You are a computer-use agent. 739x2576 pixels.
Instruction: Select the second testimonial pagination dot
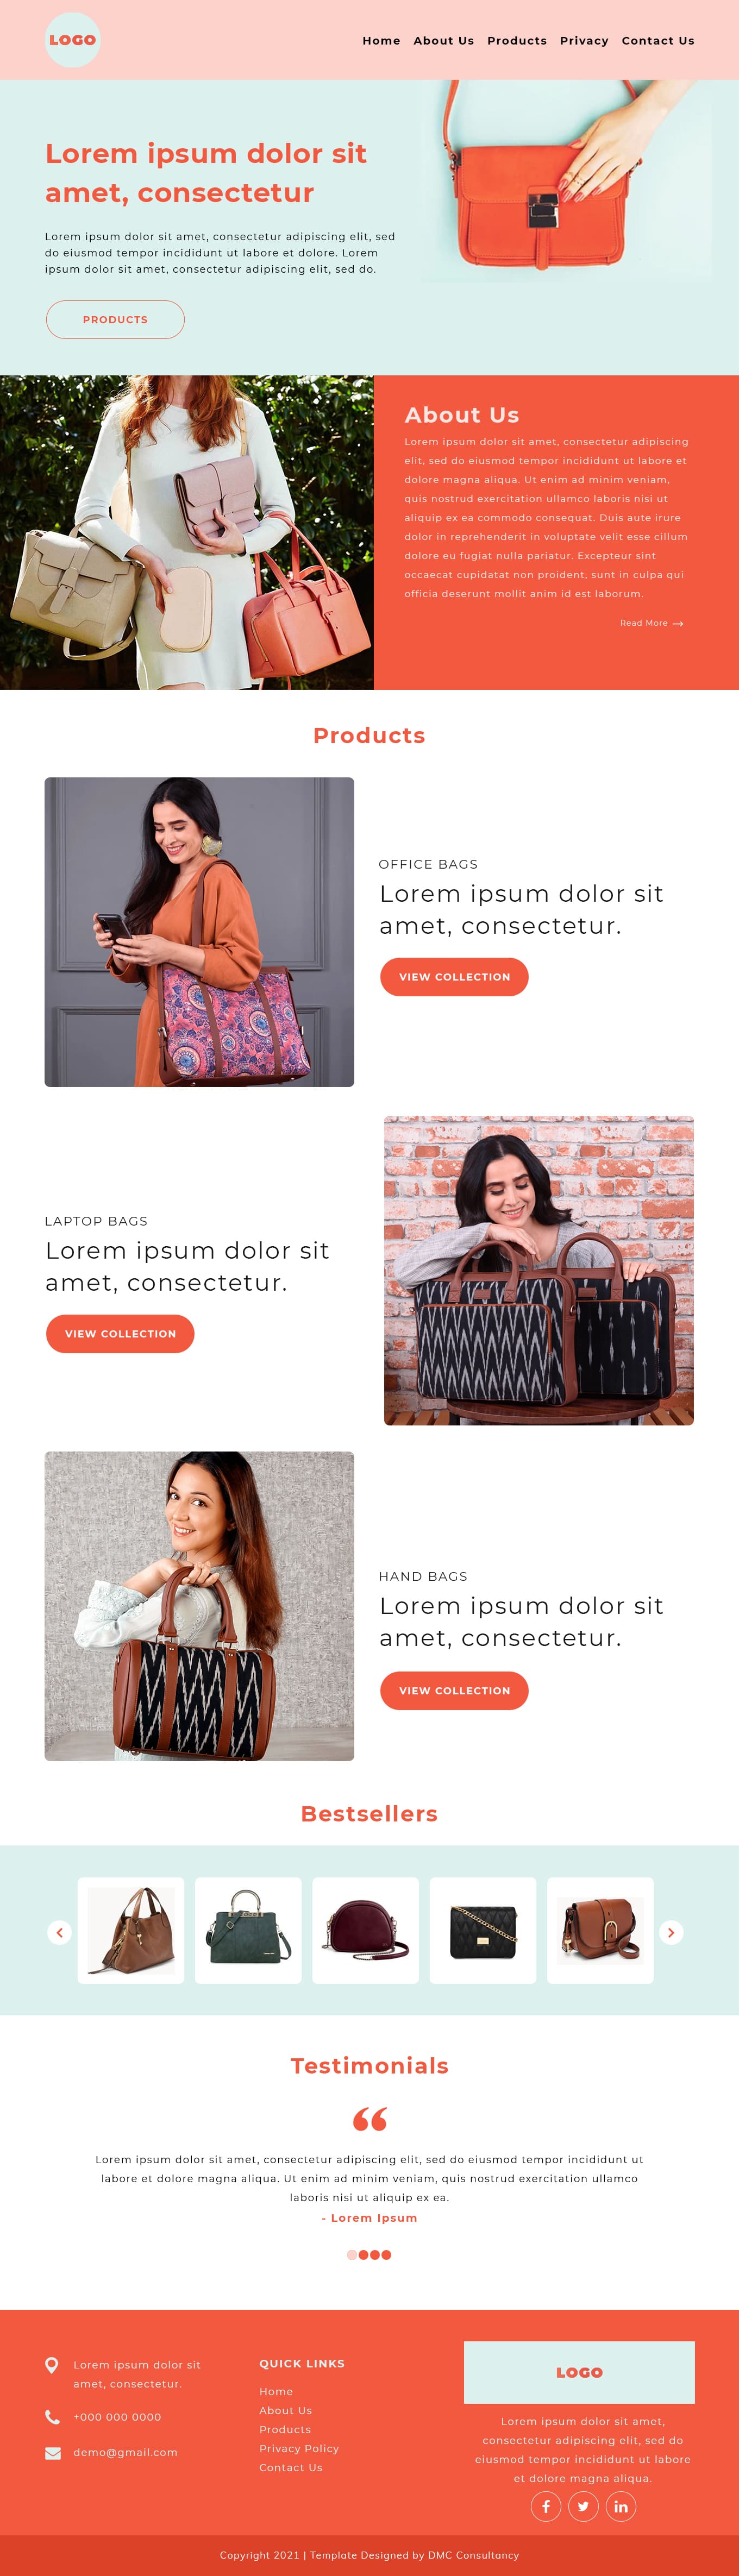pos(363,2254)
